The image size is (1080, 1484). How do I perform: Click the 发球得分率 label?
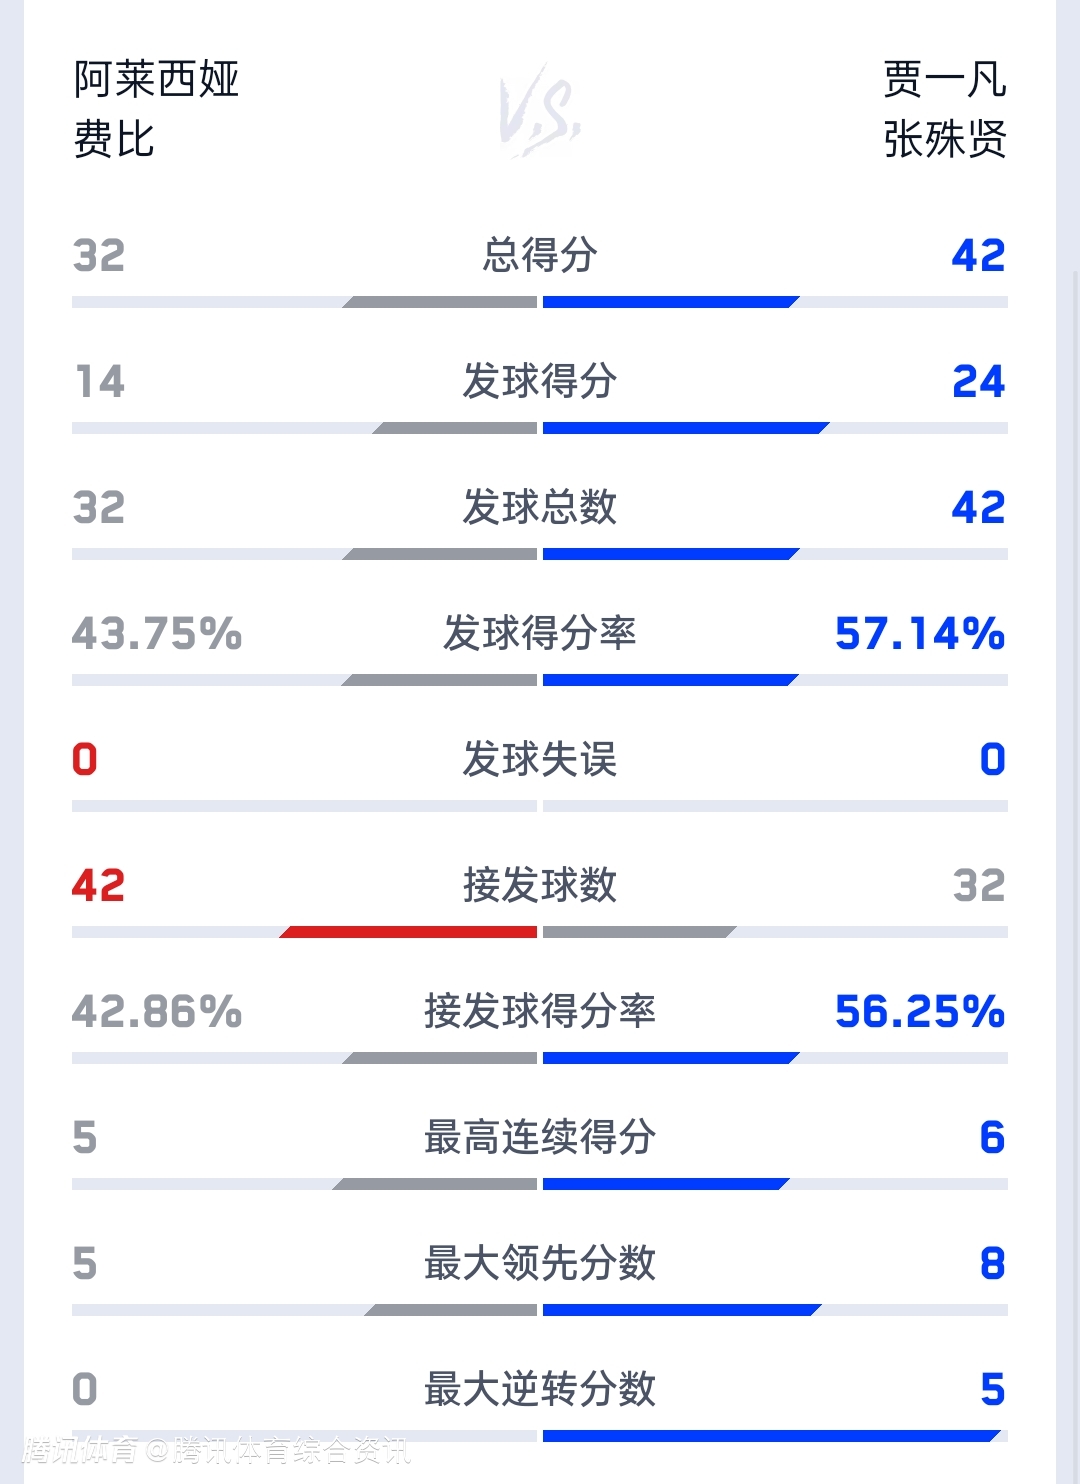coord(540,633)
